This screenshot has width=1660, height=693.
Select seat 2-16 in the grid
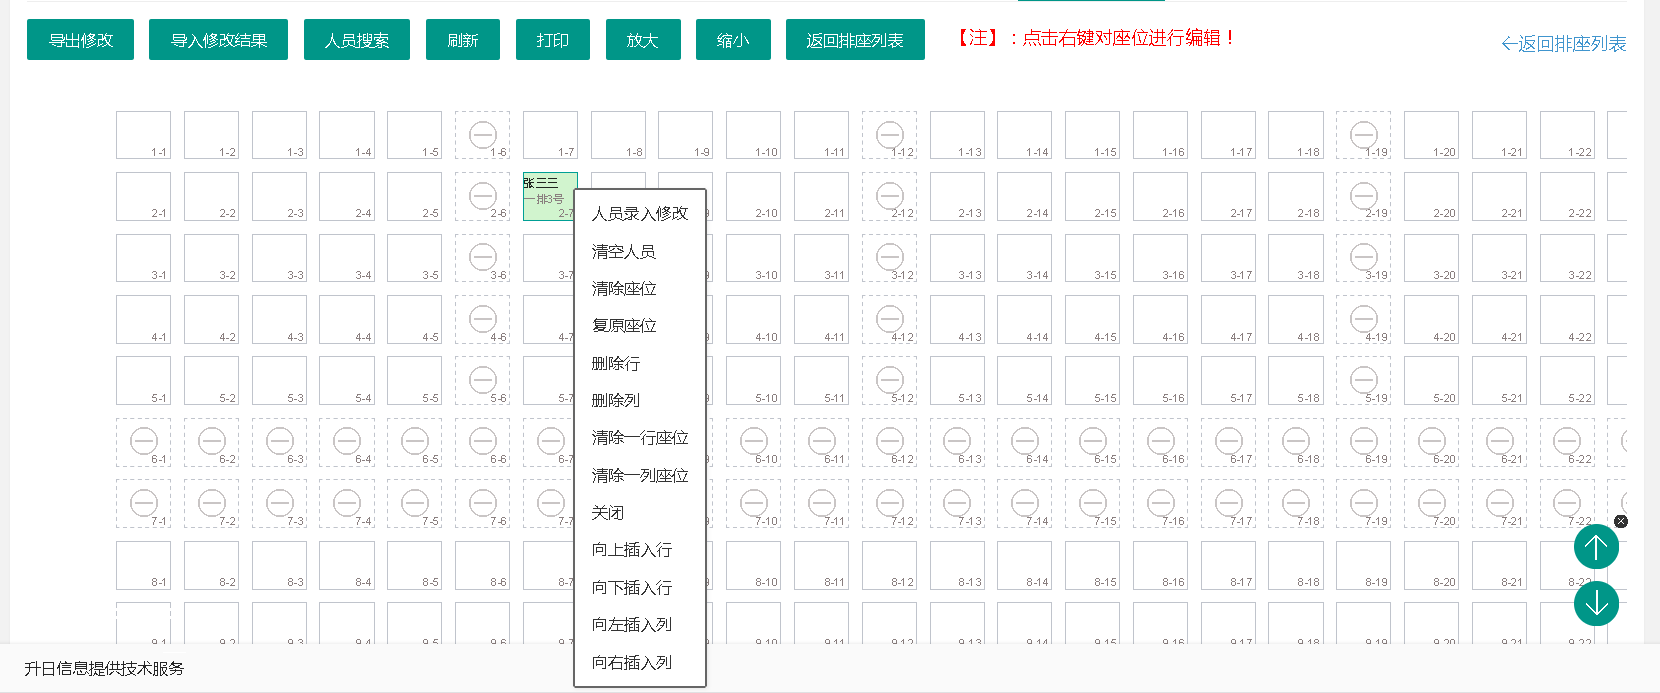point(1160,197)
